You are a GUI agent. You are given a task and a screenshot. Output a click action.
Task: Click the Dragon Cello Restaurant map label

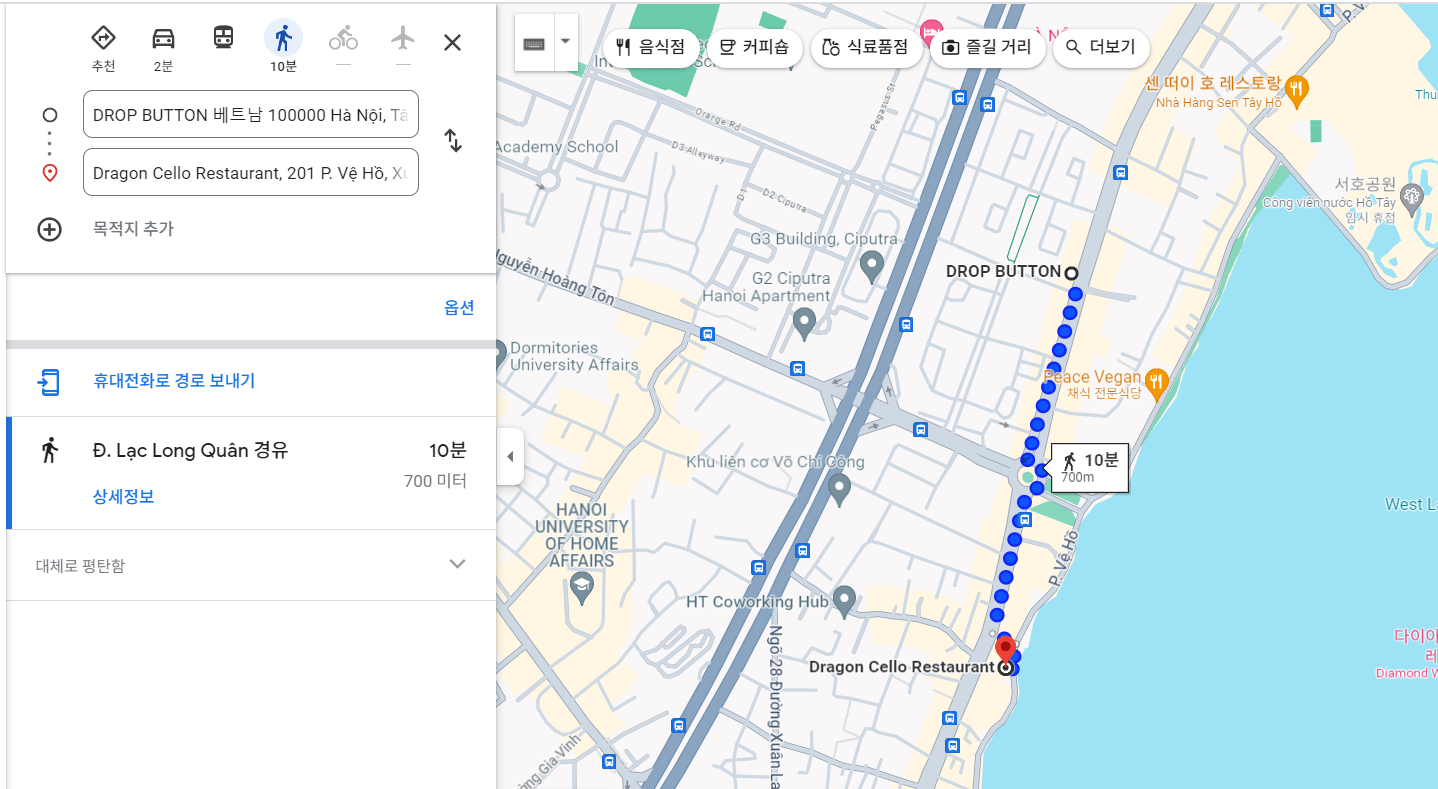coord(902,667)
